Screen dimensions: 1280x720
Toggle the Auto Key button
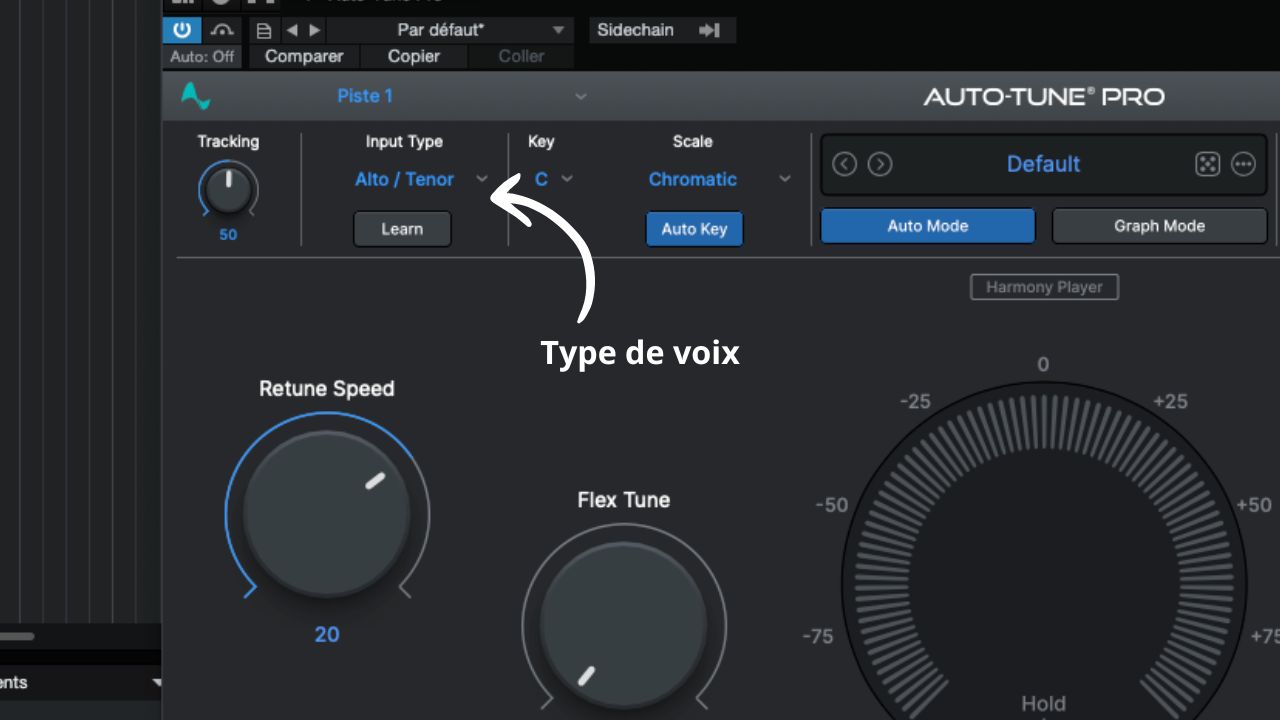tap(694, 229)
